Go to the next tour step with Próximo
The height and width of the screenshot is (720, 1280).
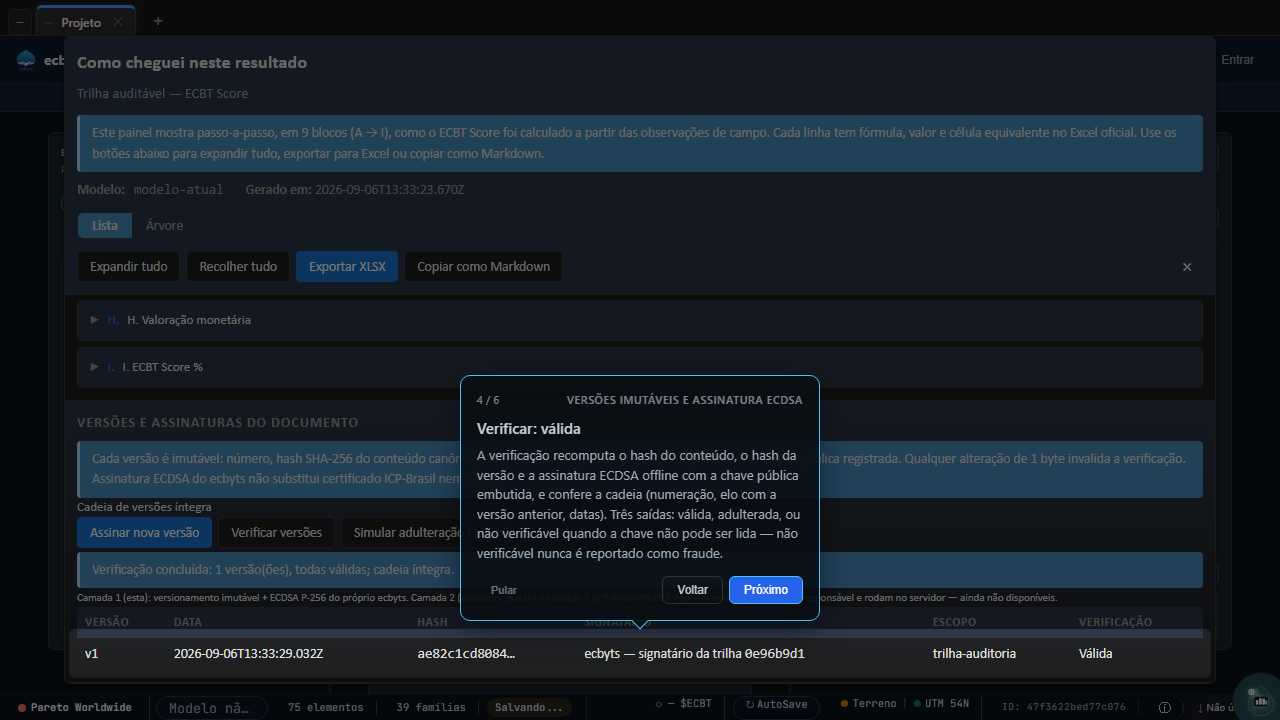(766, 590)
